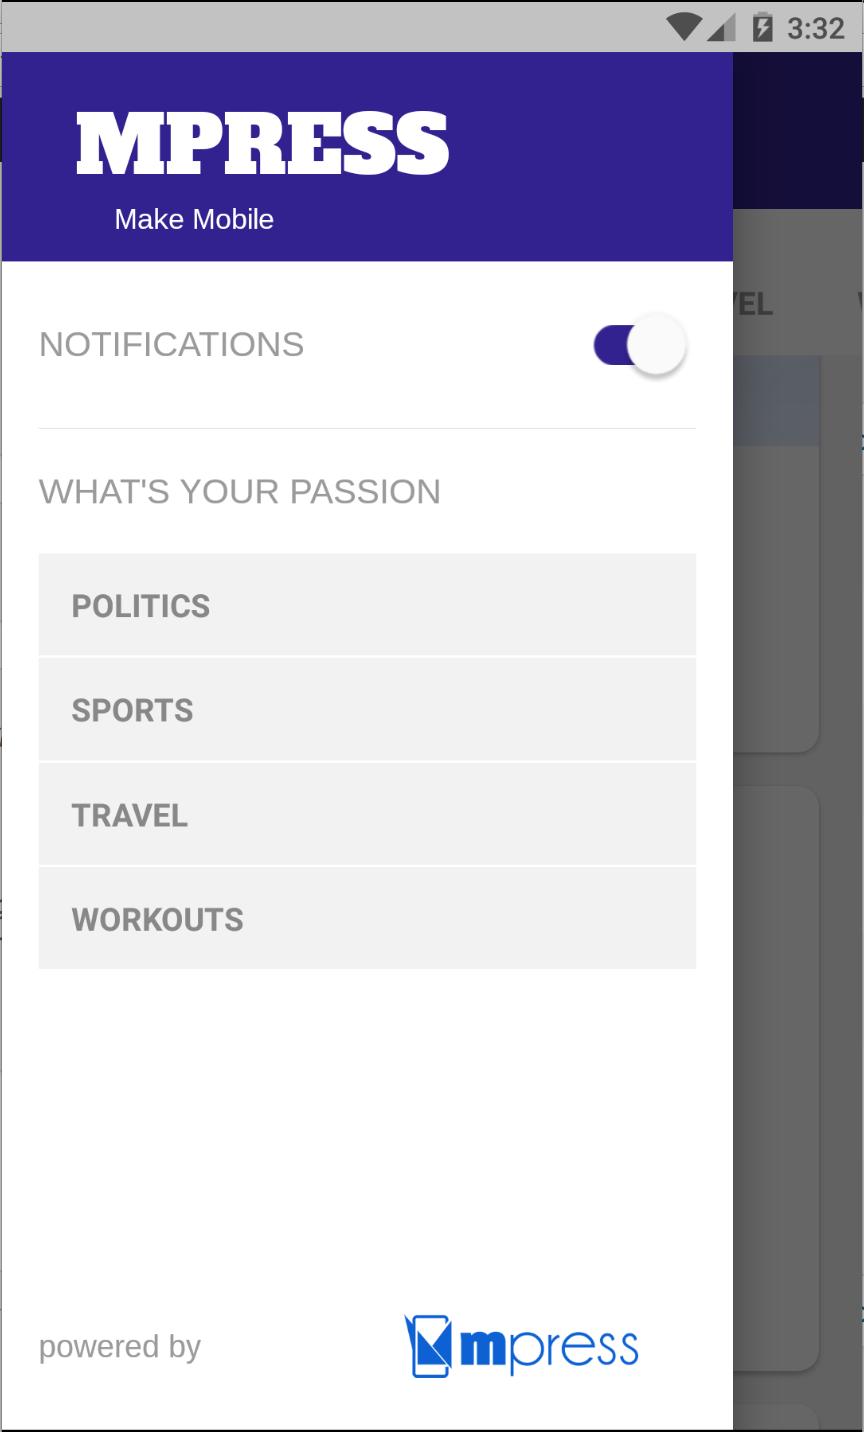Open the Travel category
Viewport: 864px width, 1432px height.
(x=367, y=815)
